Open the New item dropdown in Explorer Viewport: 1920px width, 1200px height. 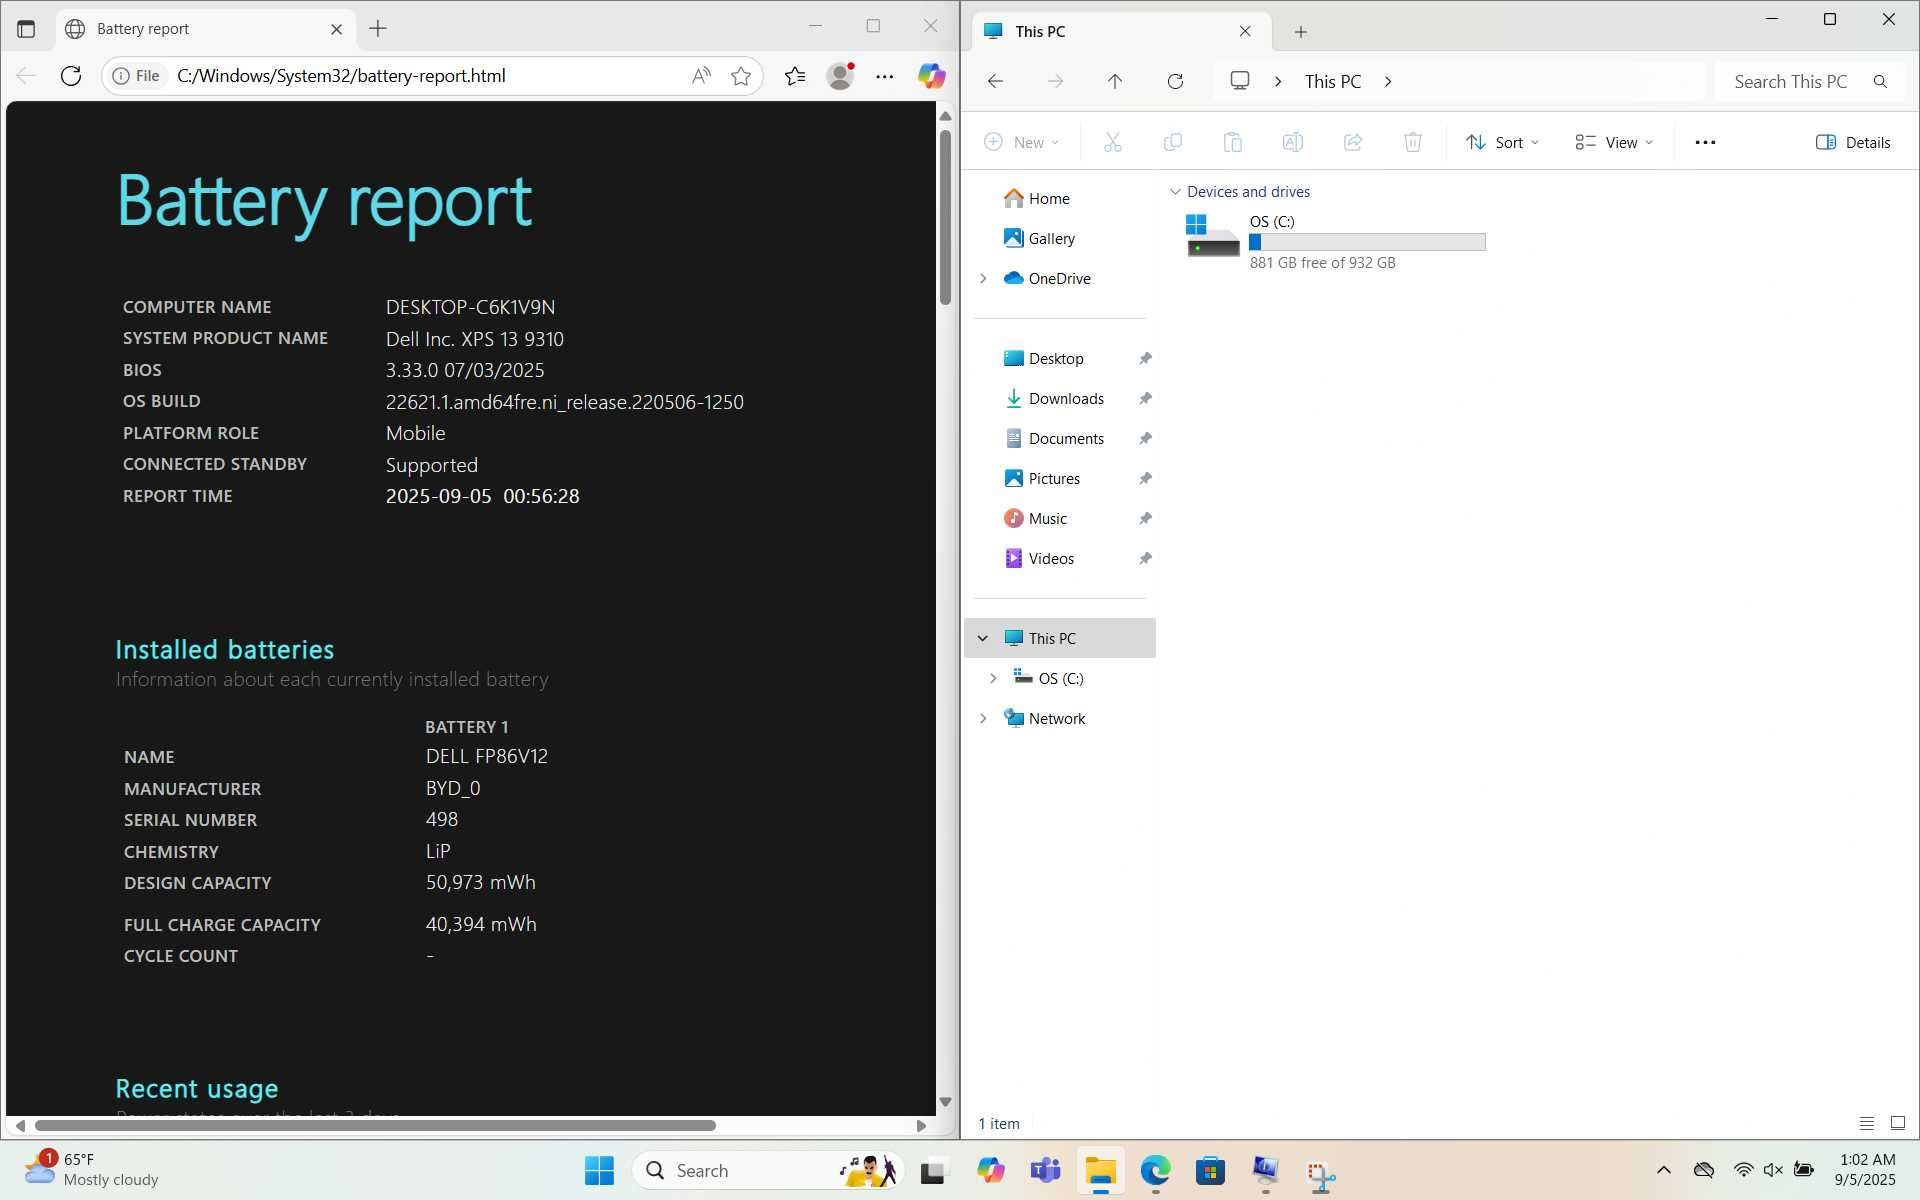pyautogui.click(x=1022, y=142)
